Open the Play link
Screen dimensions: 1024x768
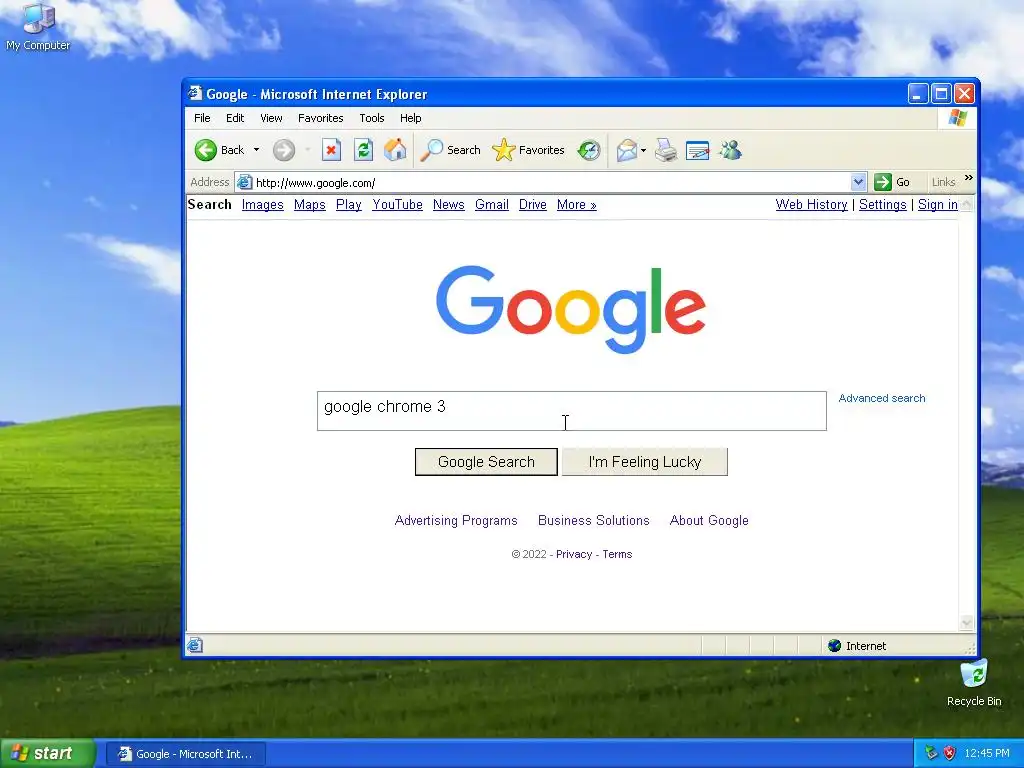pos(349,204)
